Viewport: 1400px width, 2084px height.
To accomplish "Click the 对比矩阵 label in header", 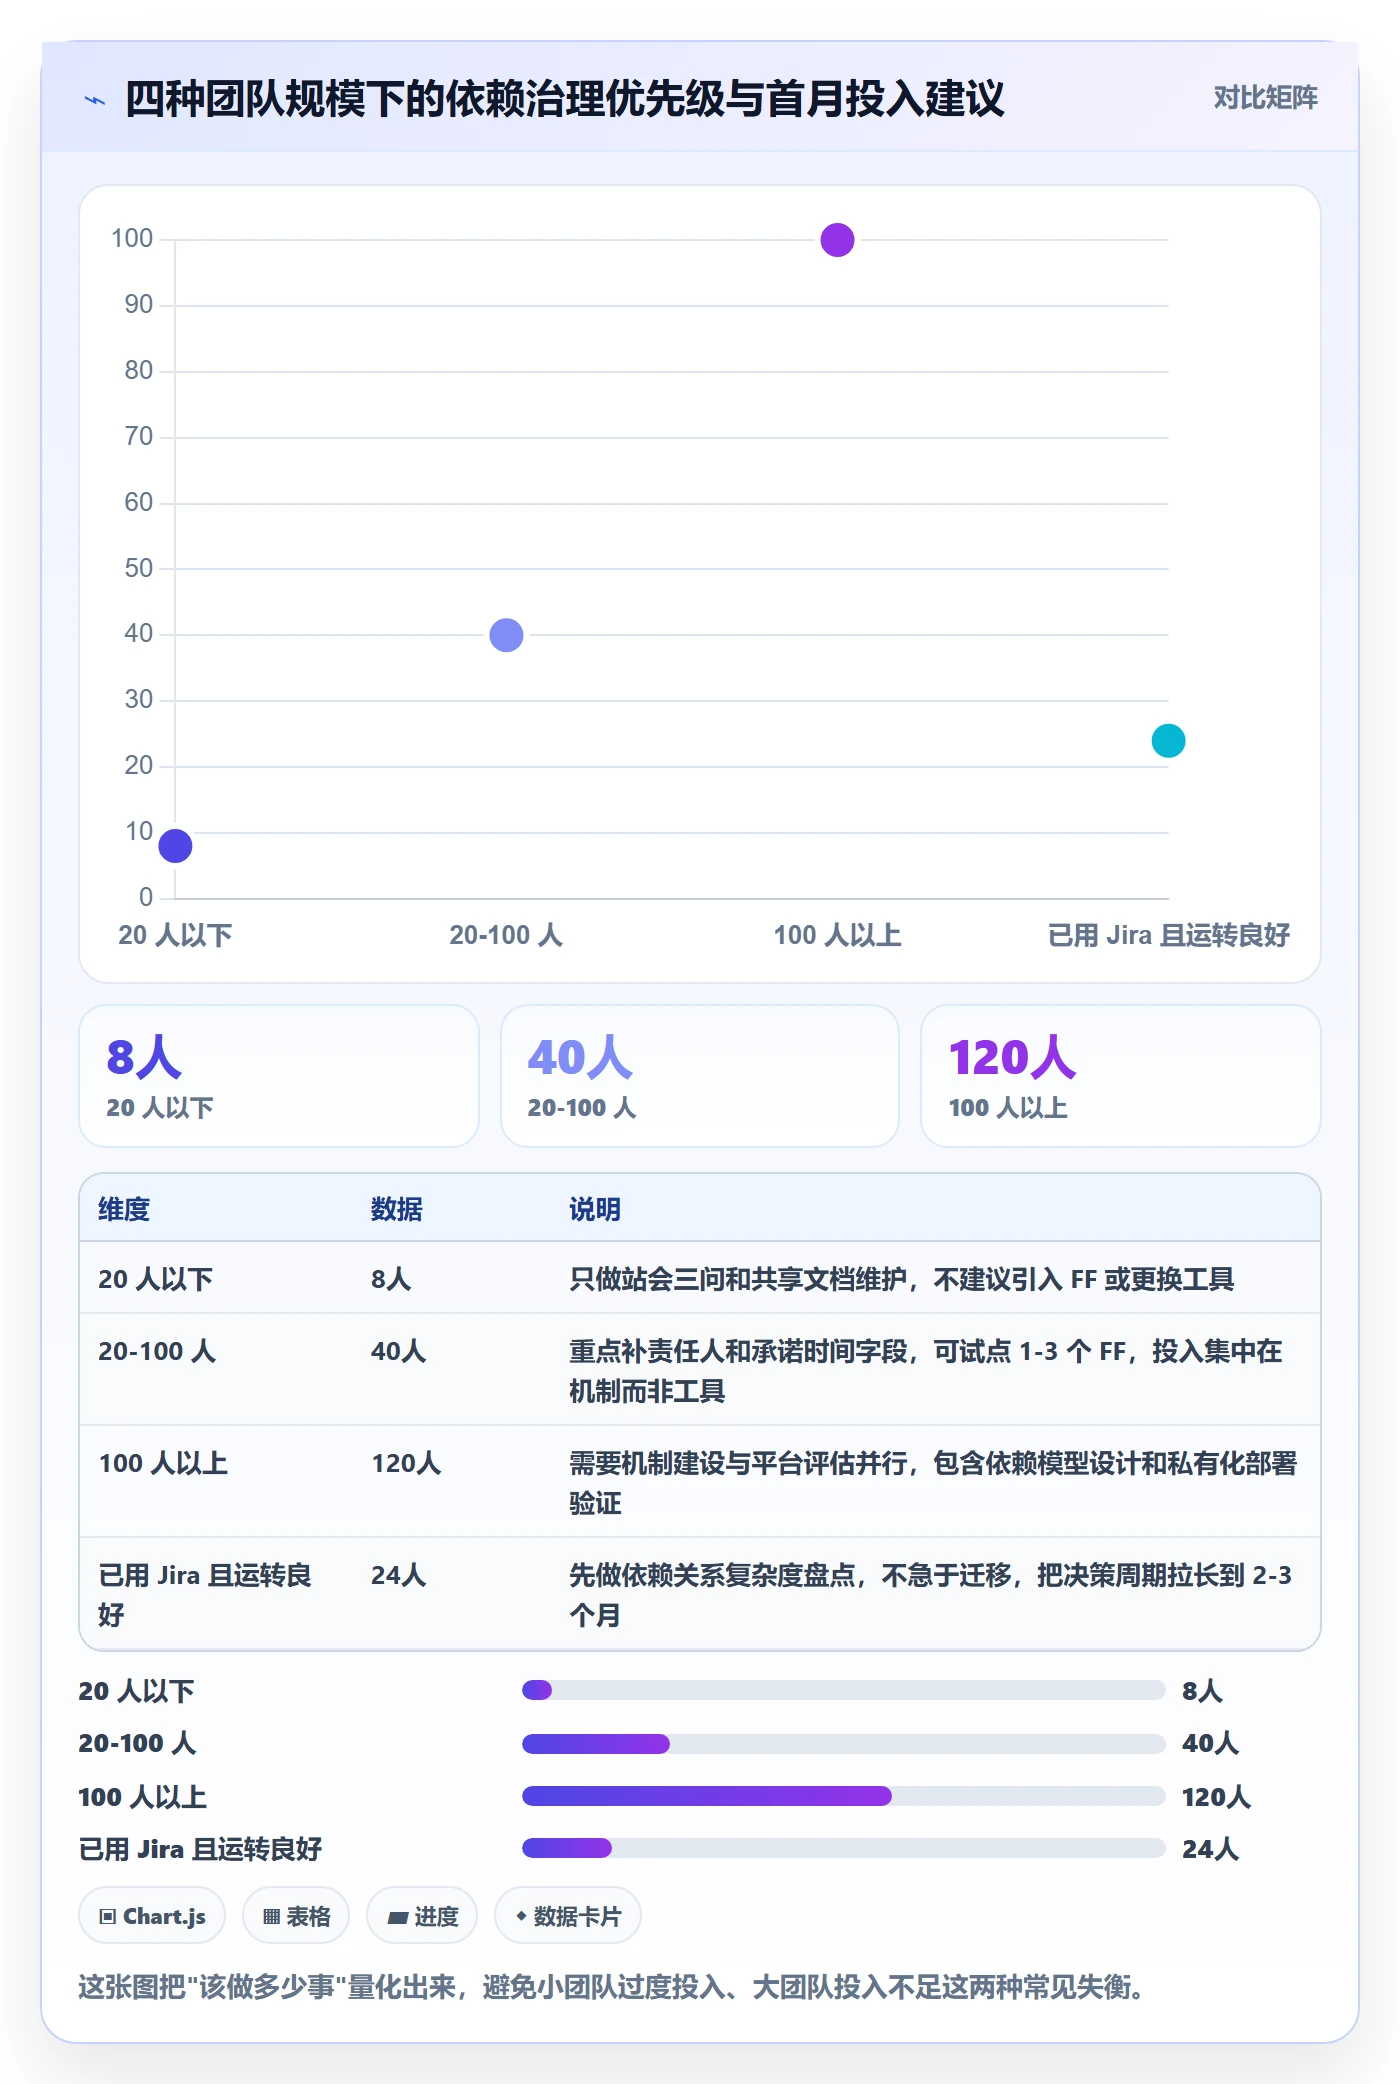I will coord(1265,98).
